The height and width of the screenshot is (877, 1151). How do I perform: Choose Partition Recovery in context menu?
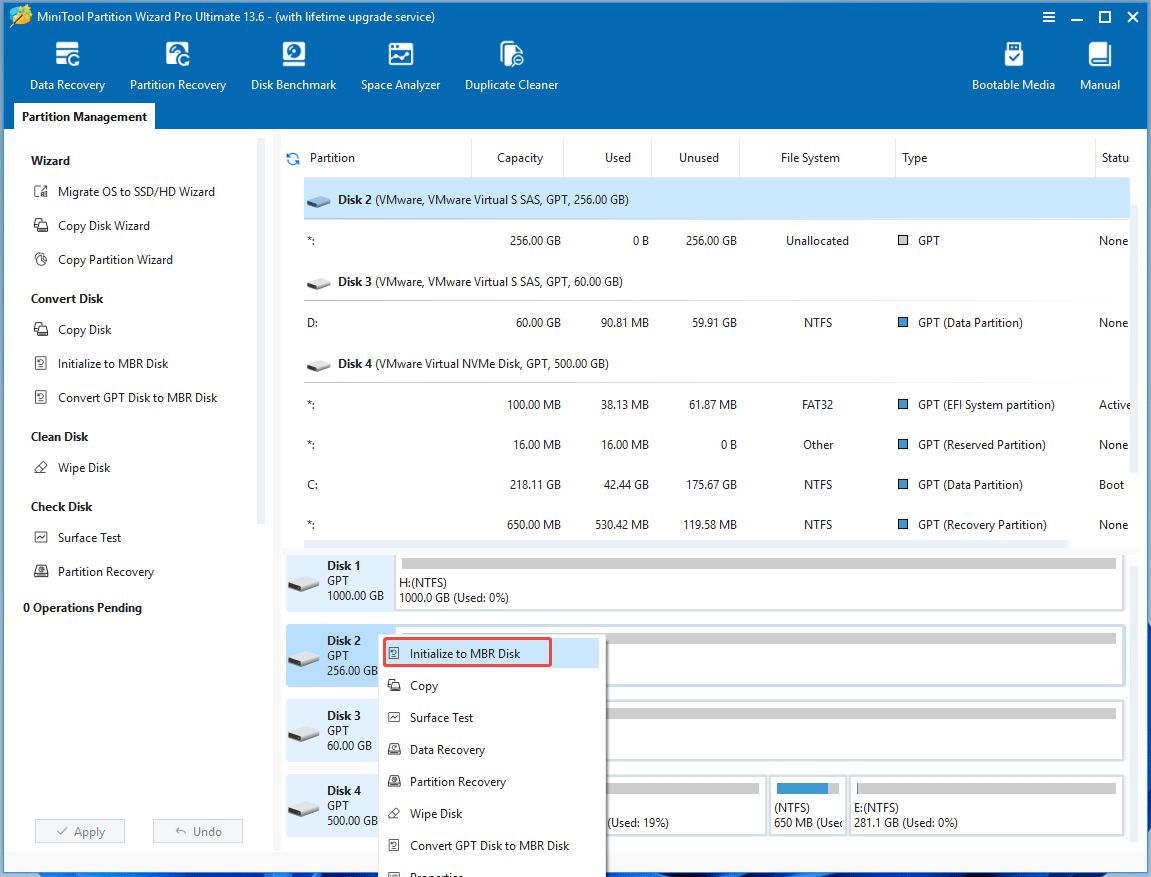(491, 782)
